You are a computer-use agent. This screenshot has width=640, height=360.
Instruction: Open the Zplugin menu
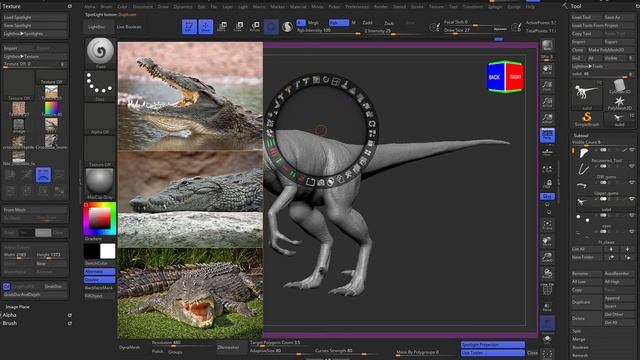coord(495,7)
